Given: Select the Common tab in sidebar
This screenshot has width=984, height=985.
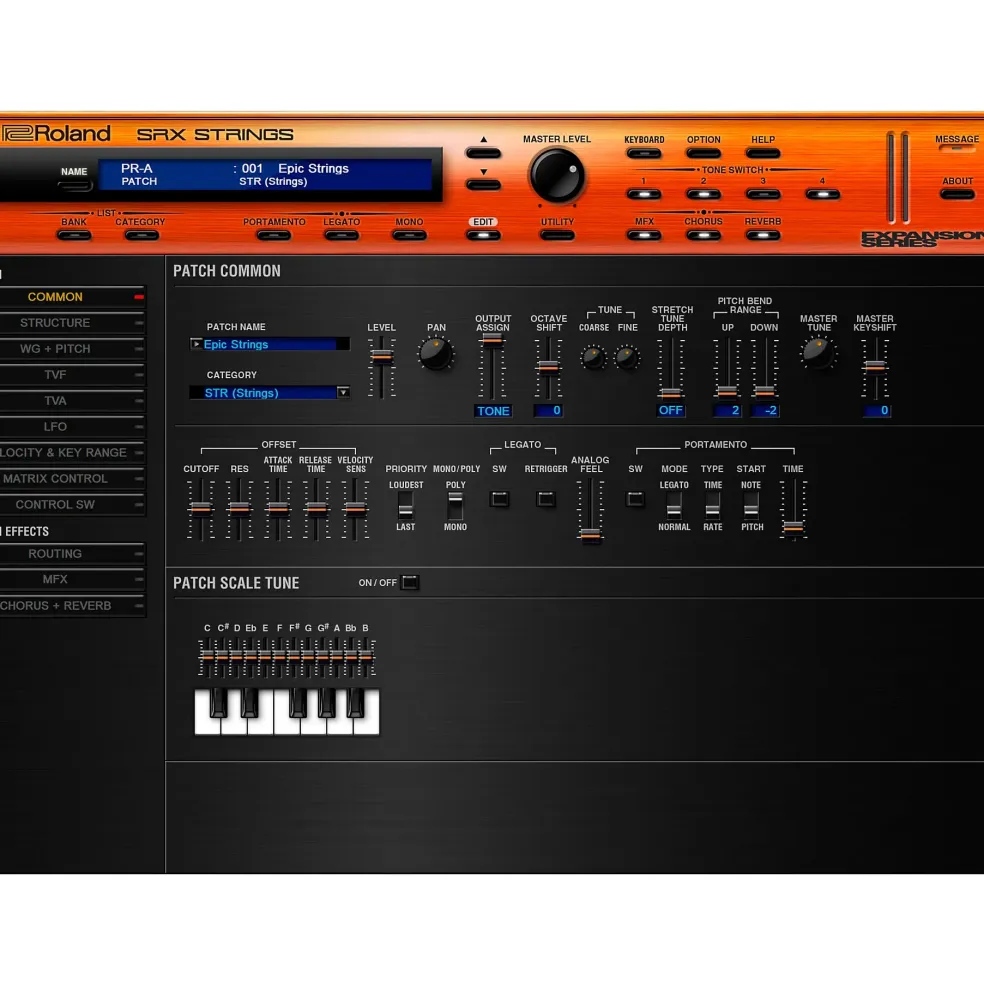Looking at the screenshot, I should (x=72, y=297).
